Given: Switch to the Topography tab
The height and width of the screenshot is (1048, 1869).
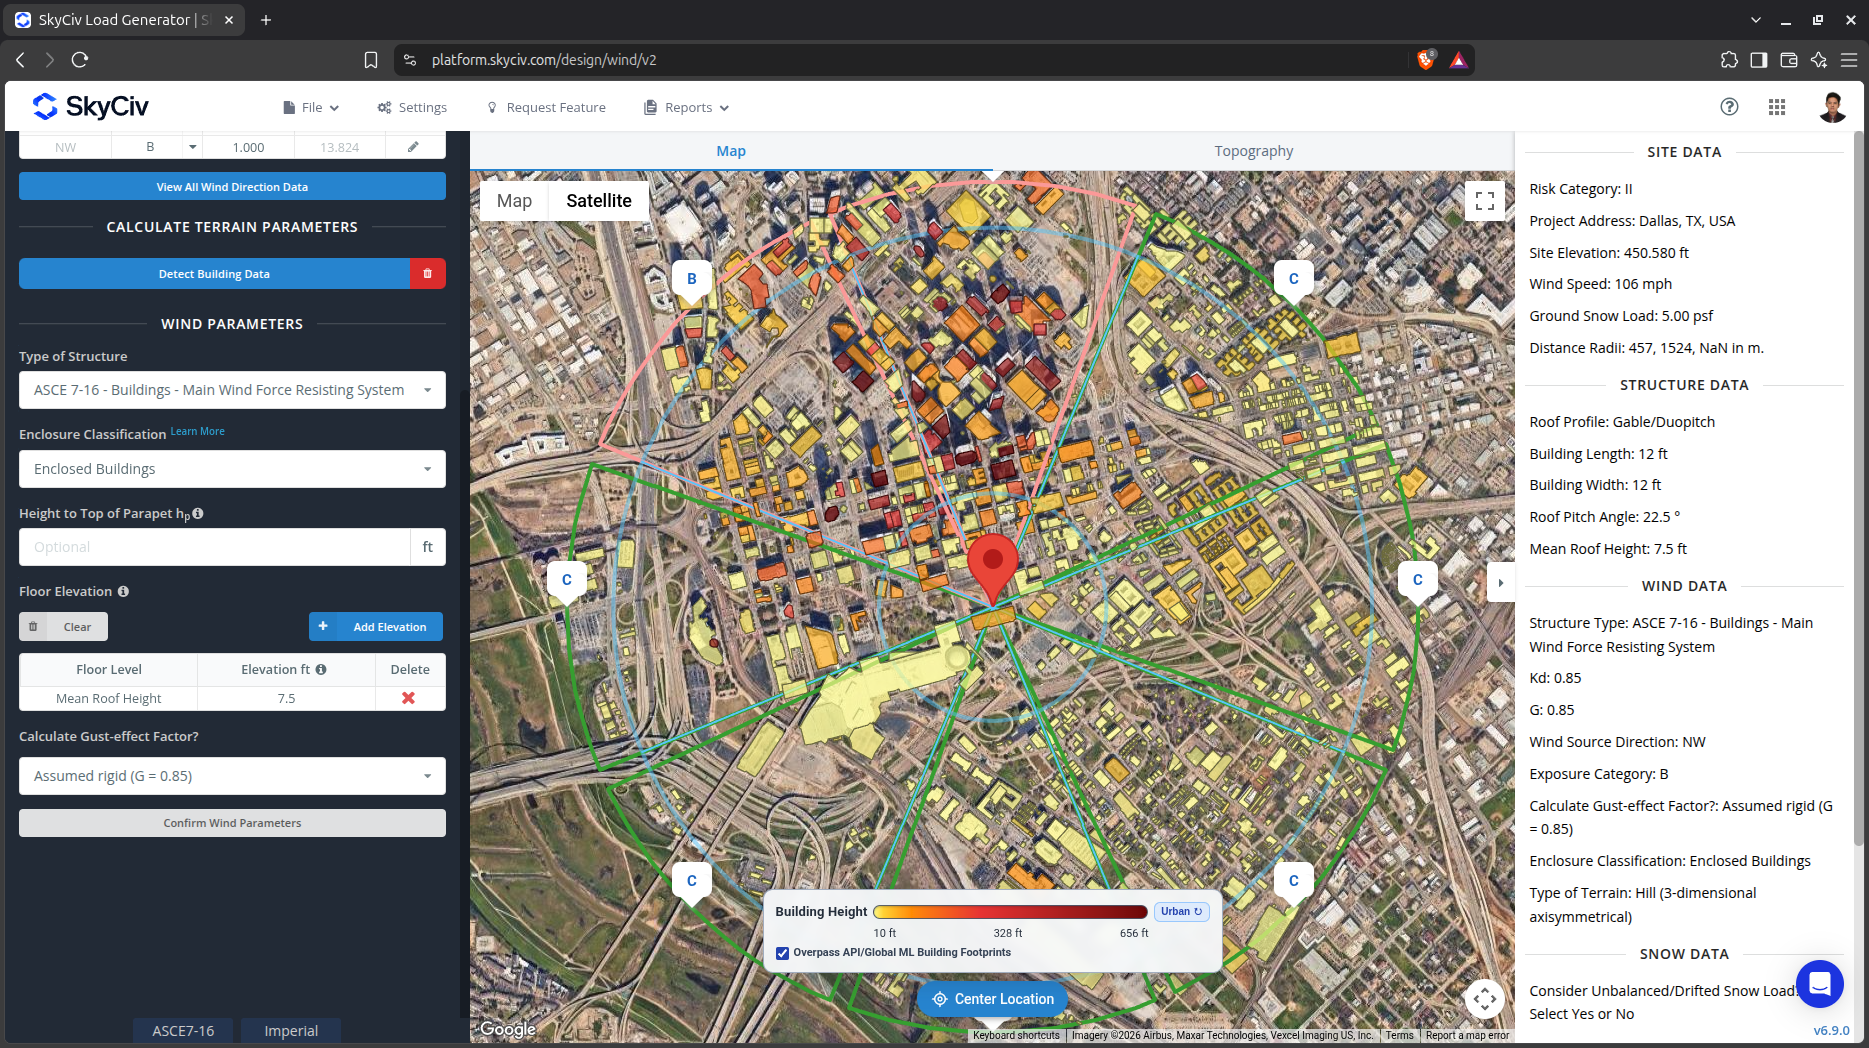Looking at the screenshot, I should pyautogui.click(x=1253, y=151).
